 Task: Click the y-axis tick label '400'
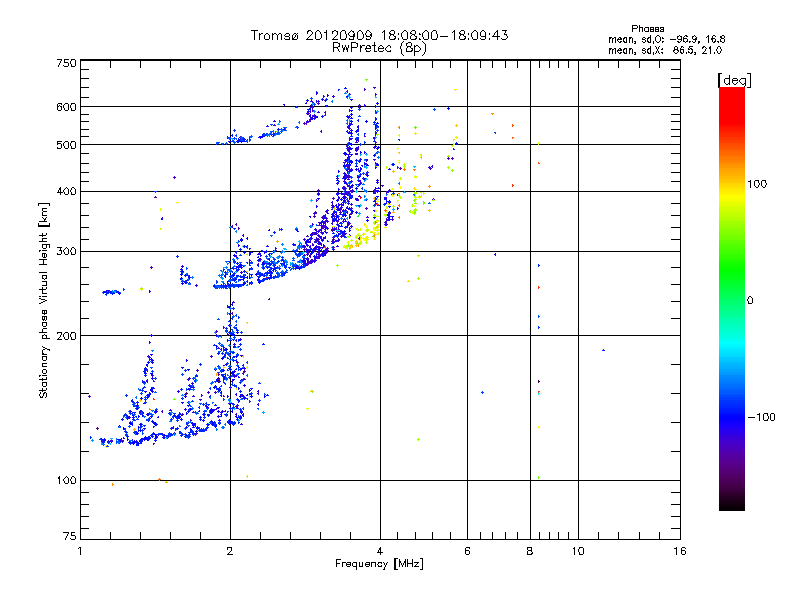tap(66, 192)
